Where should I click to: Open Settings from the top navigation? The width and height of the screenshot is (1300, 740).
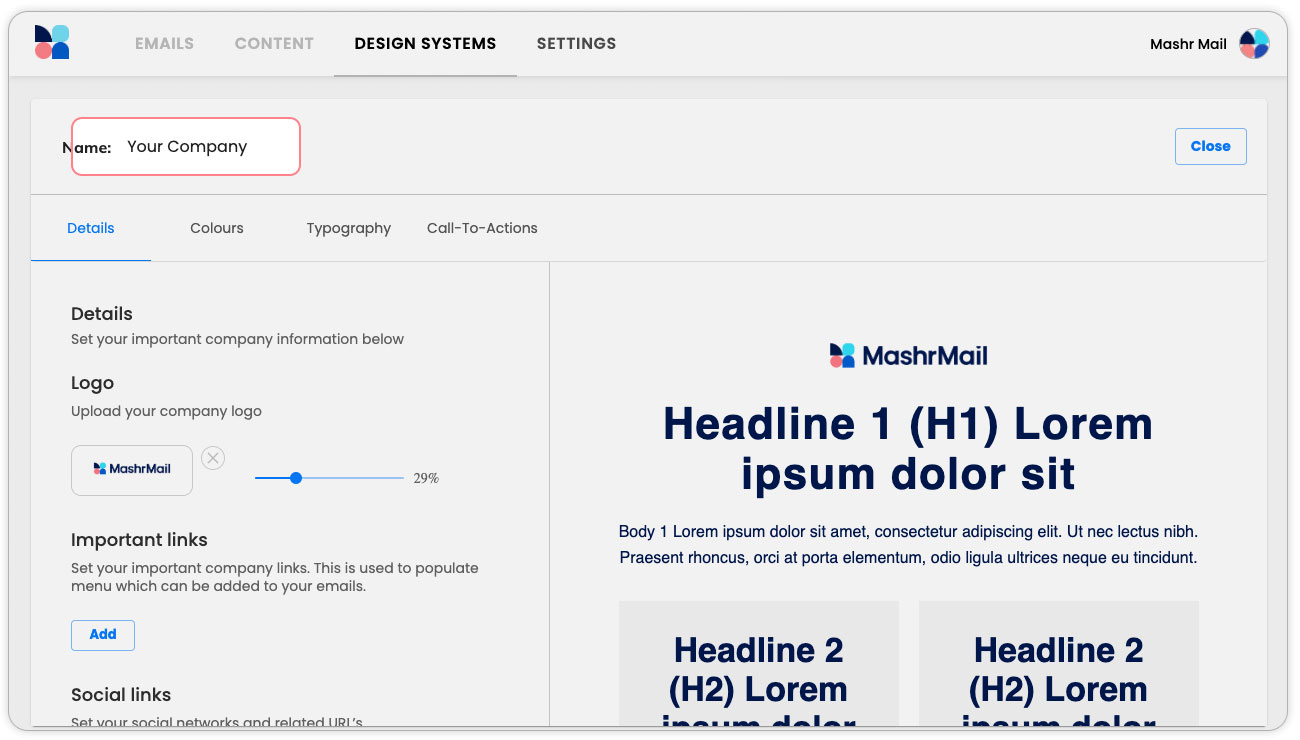point(576,44)
